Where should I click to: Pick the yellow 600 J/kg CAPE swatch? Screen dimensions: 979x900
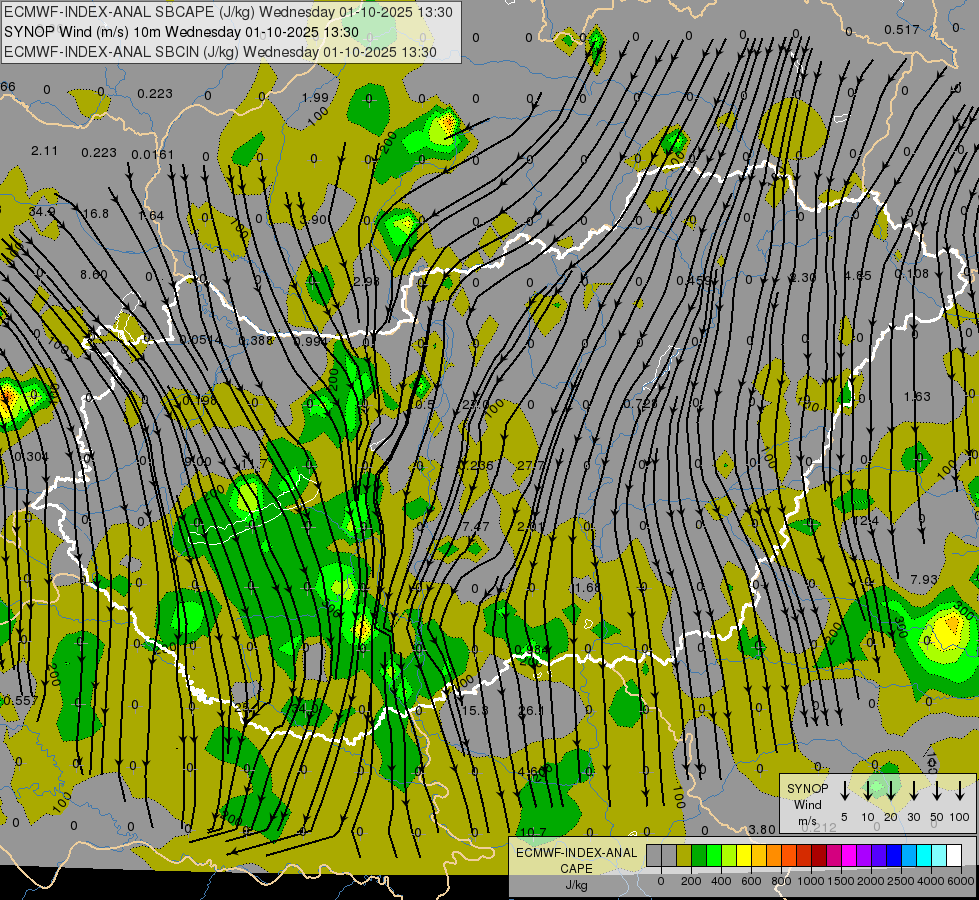coord(744,856)
